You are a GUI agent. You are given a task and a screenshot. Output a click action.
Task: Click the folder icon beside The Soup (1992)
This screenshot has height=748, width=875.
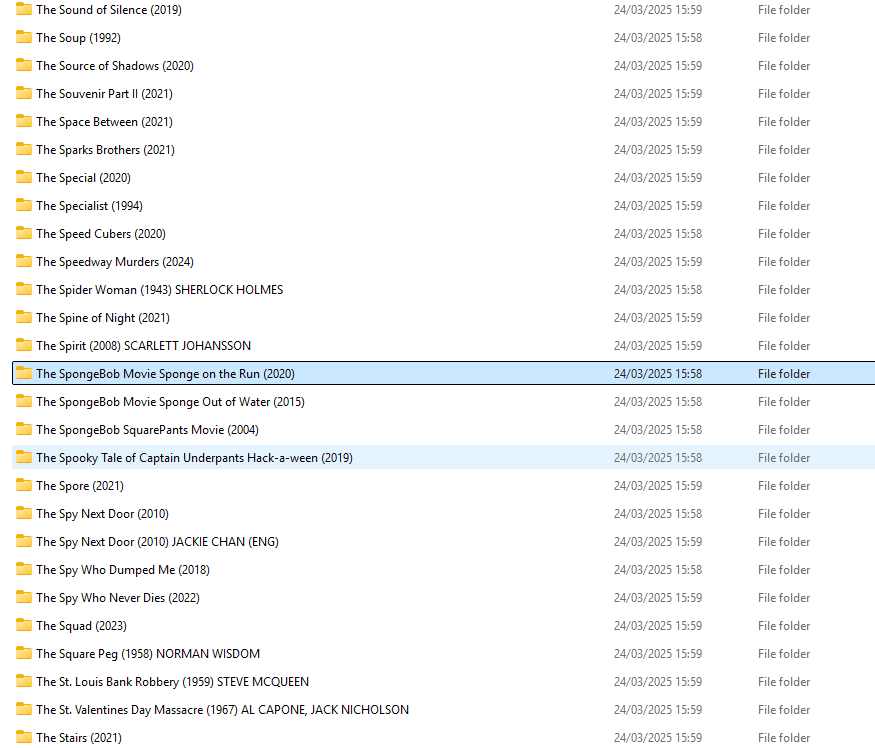24,37
